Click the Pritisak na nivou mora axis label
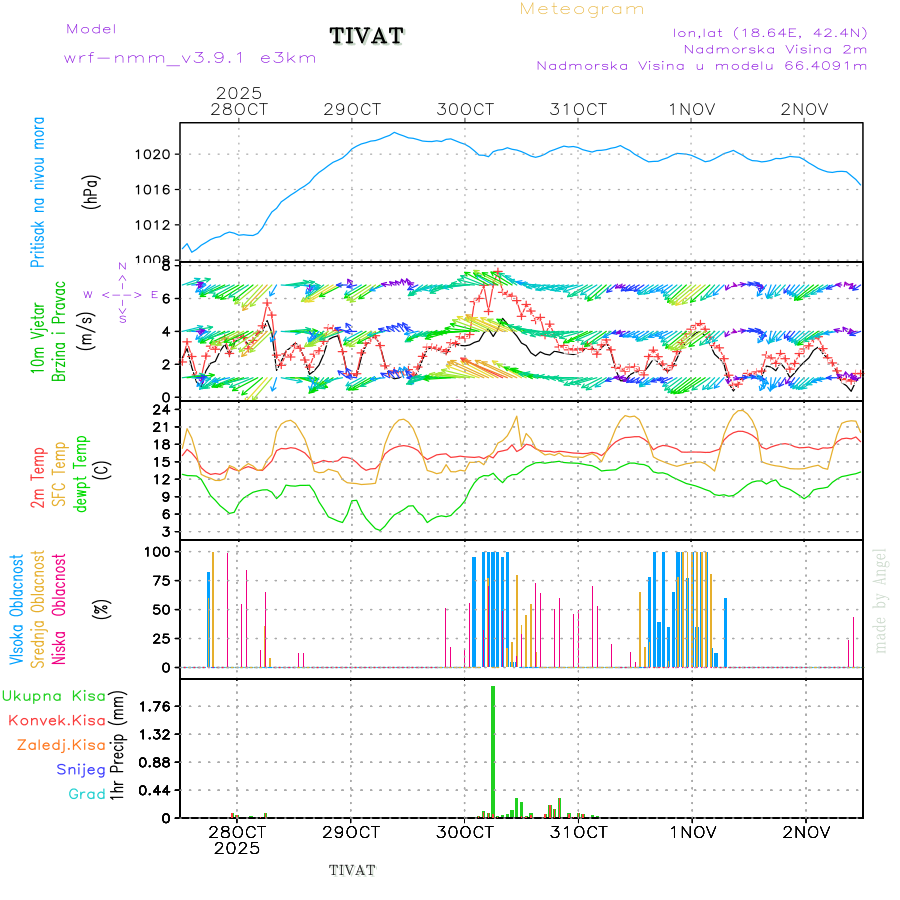This screenshot has width=900, height=900. point(38,192)
